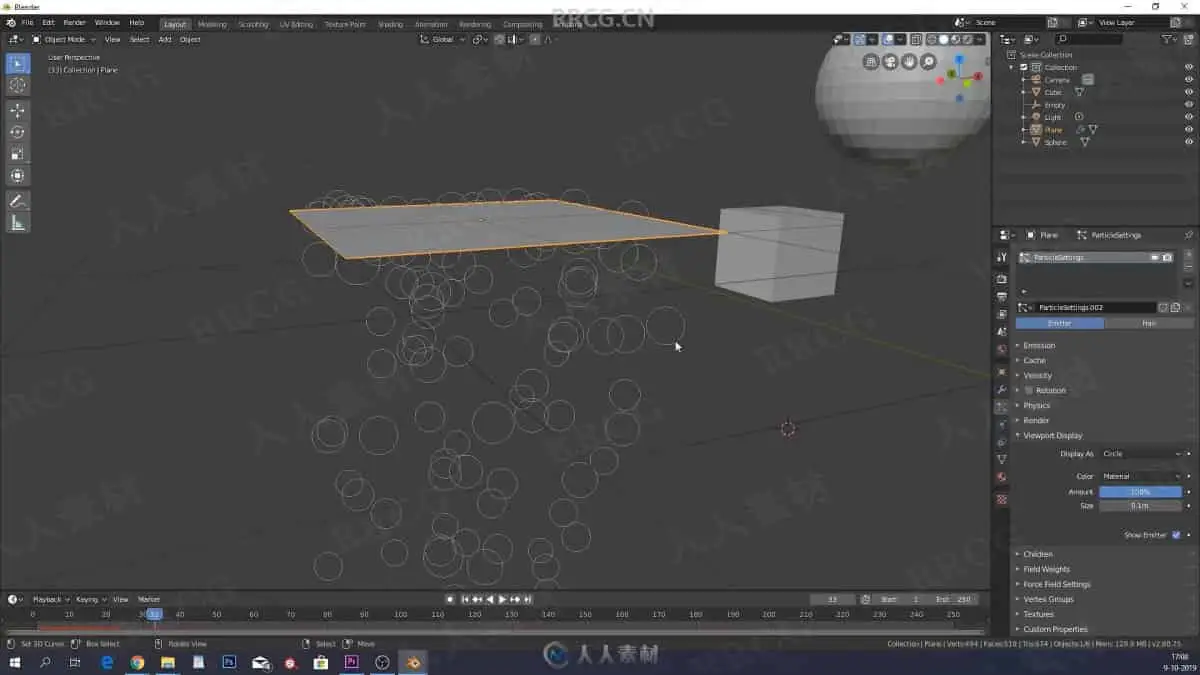Screen dimensions: 1200x675
Task: Enable the Rotation panel checkbox
Action: coord(1028,390)
